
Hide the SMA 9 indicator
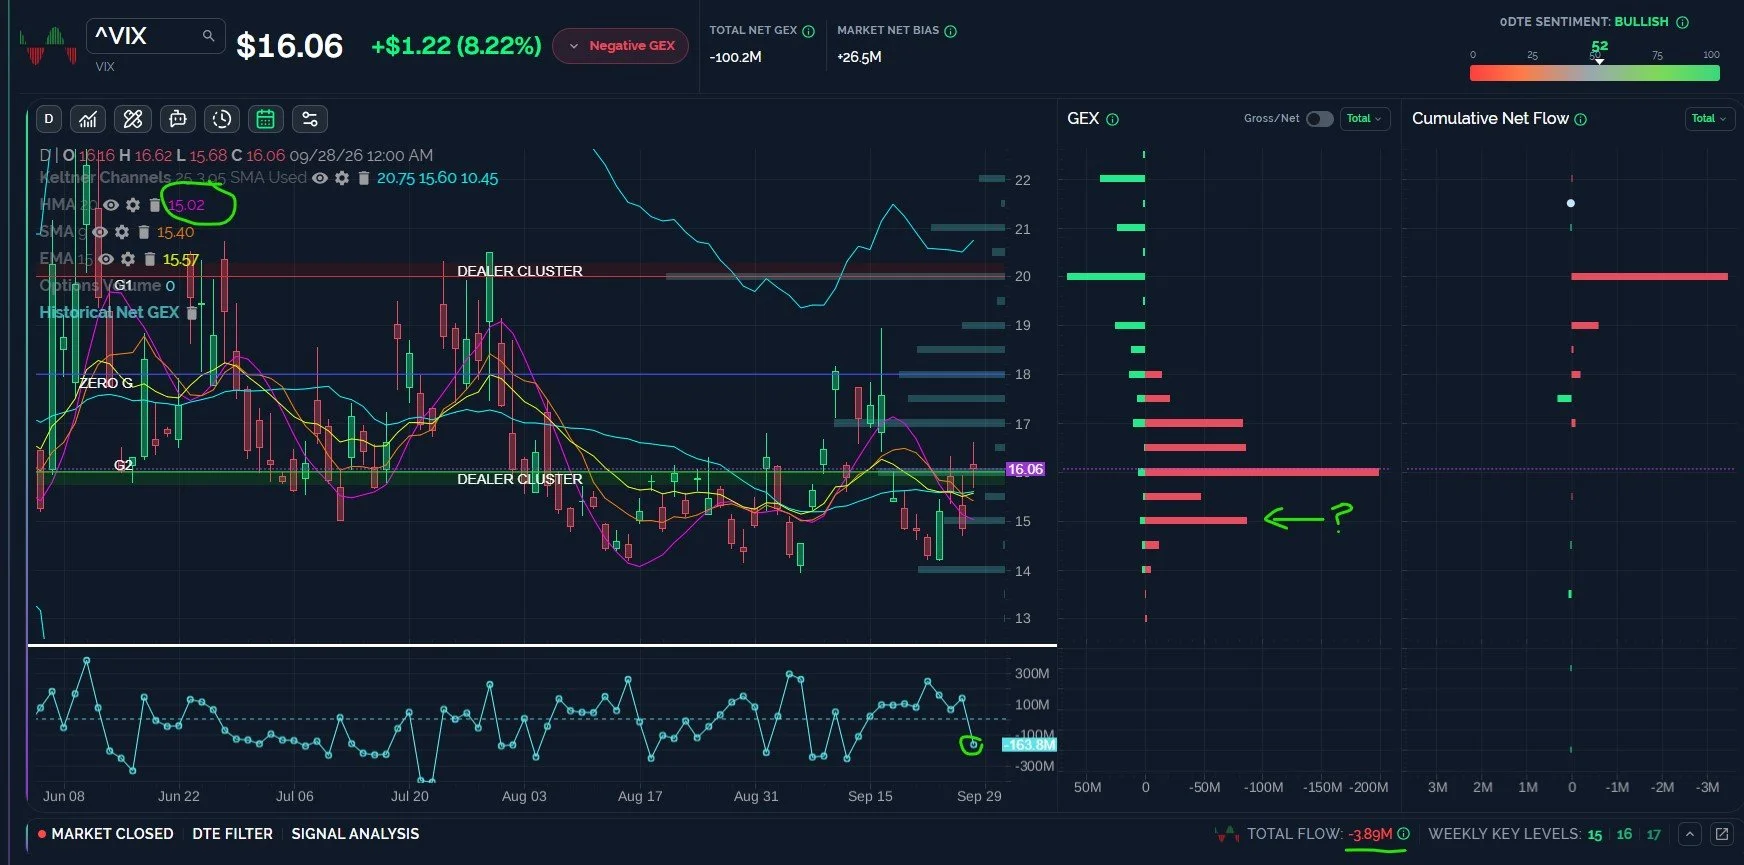coord(100,232)
